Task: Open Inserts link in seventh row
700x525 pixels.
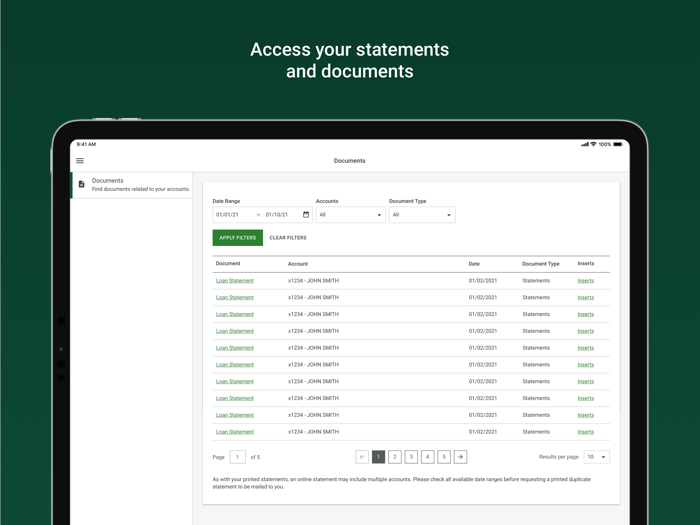Action: click(586, 381)
